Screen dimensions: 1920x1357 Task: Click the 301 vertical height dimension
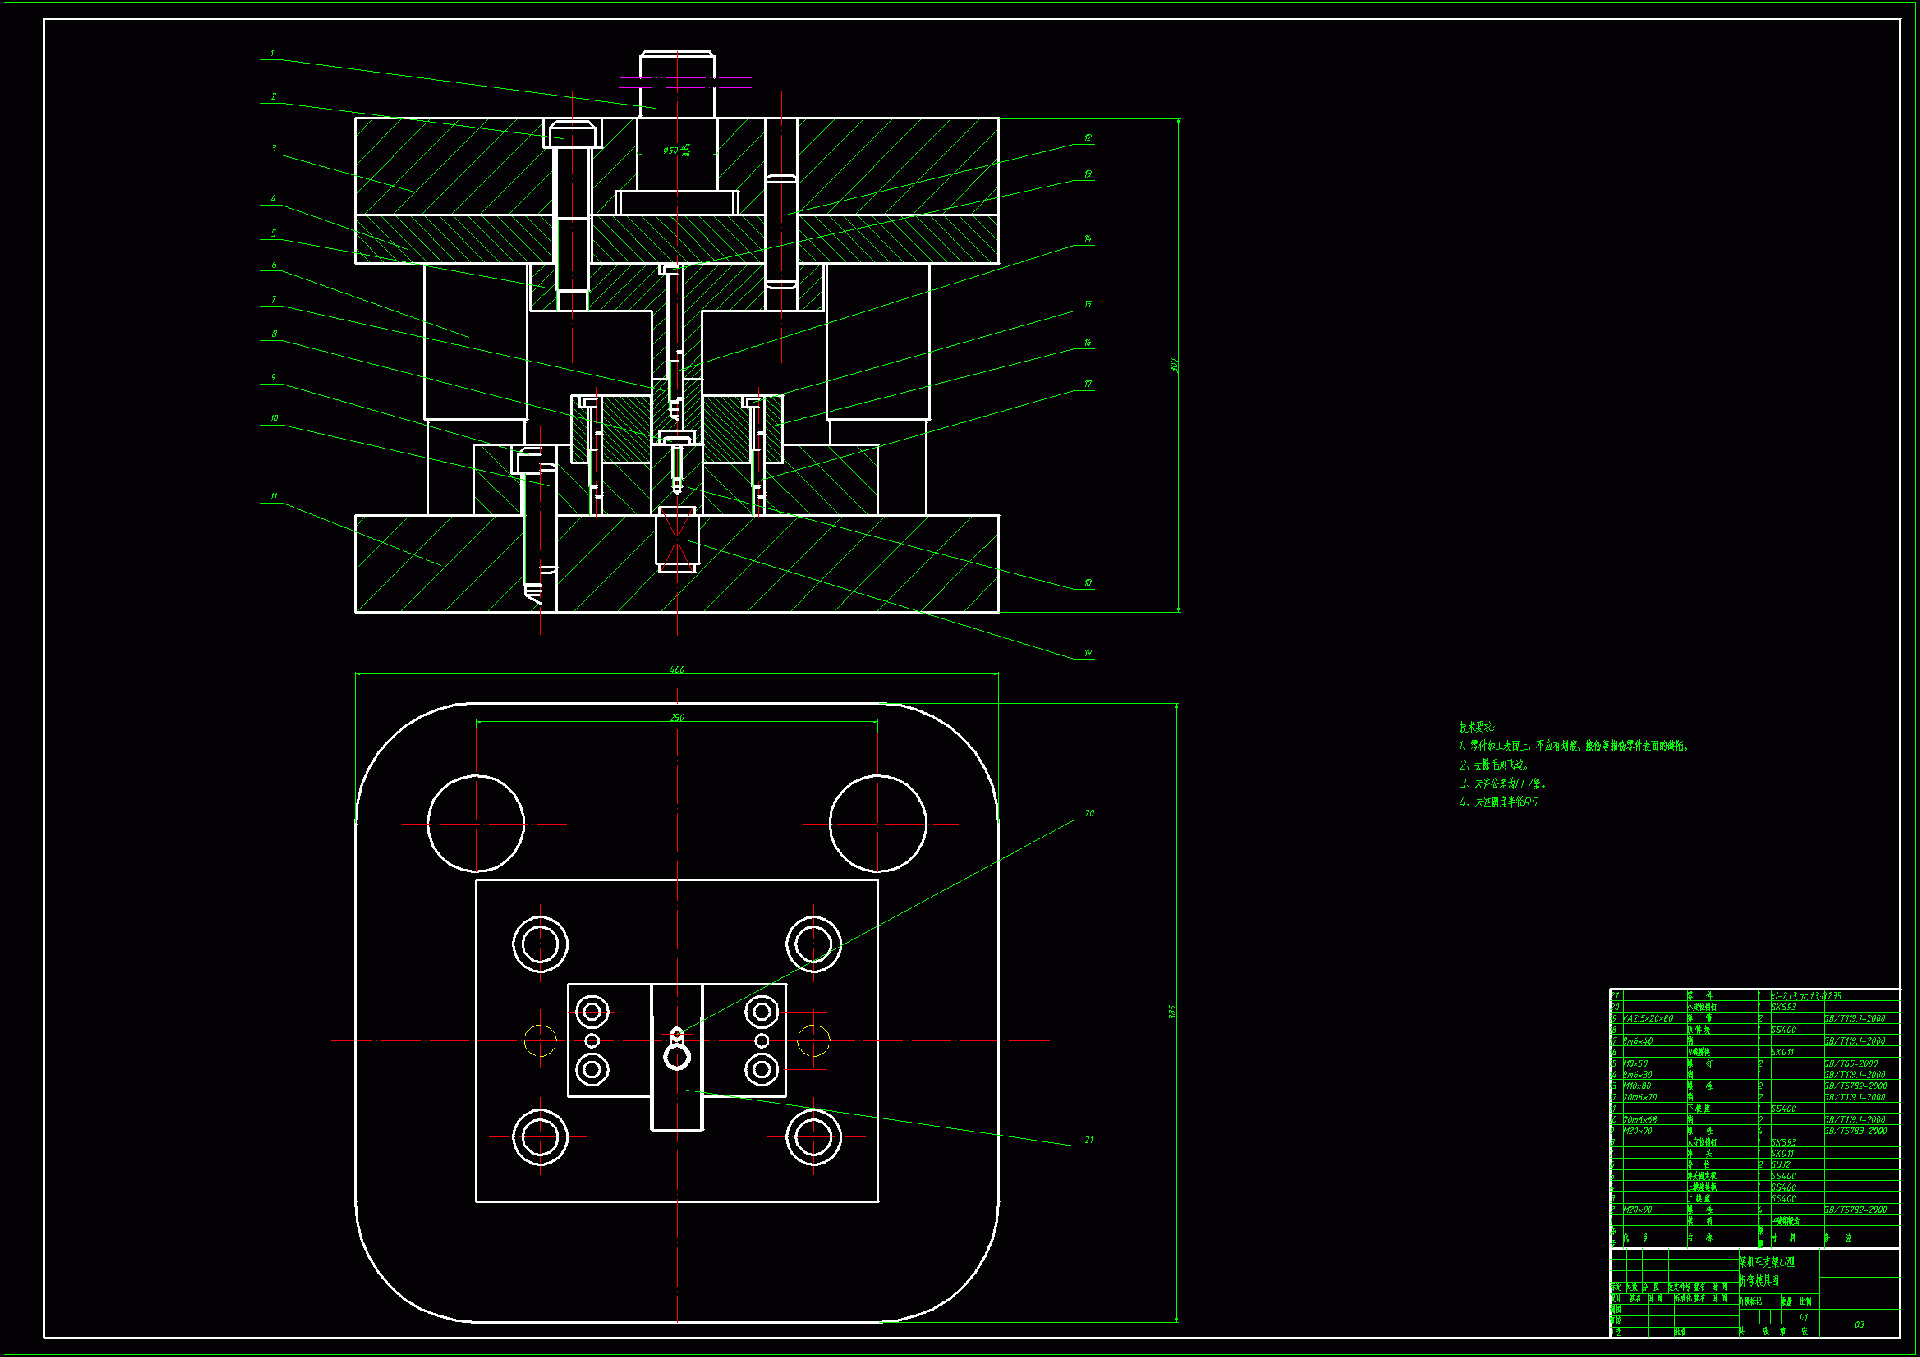click(x=1175, y=365)
